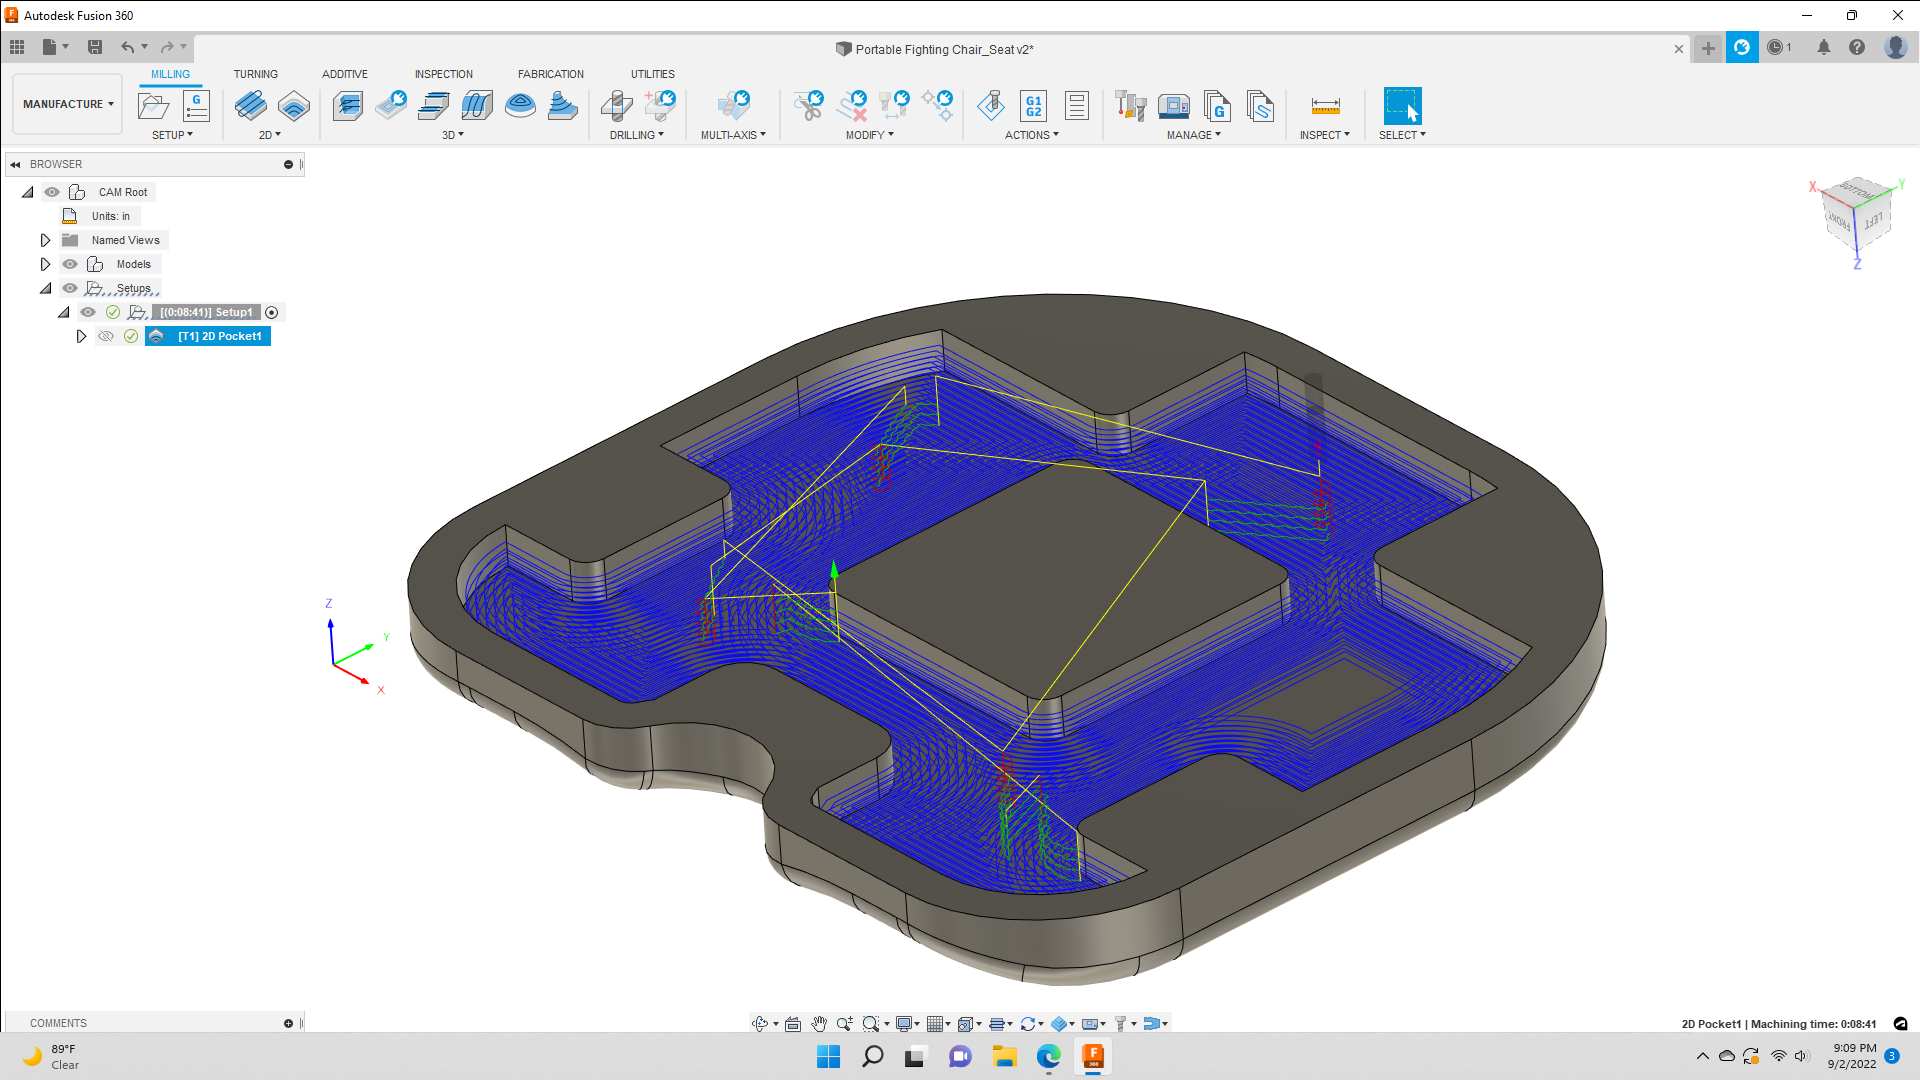Expand the Named Views folder

coord(45,239)
